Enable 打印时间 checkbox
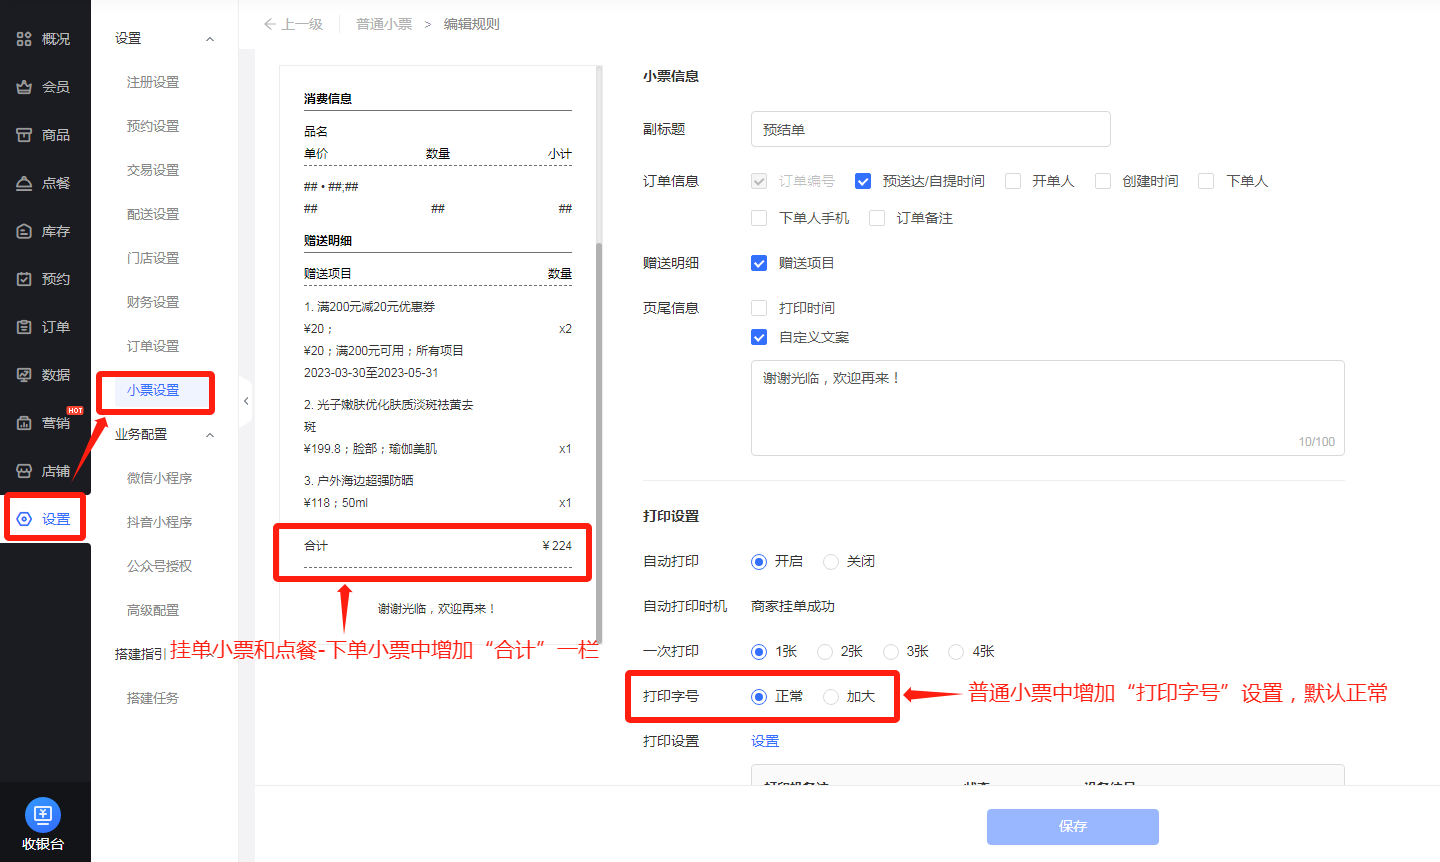 tap(759, 308)
